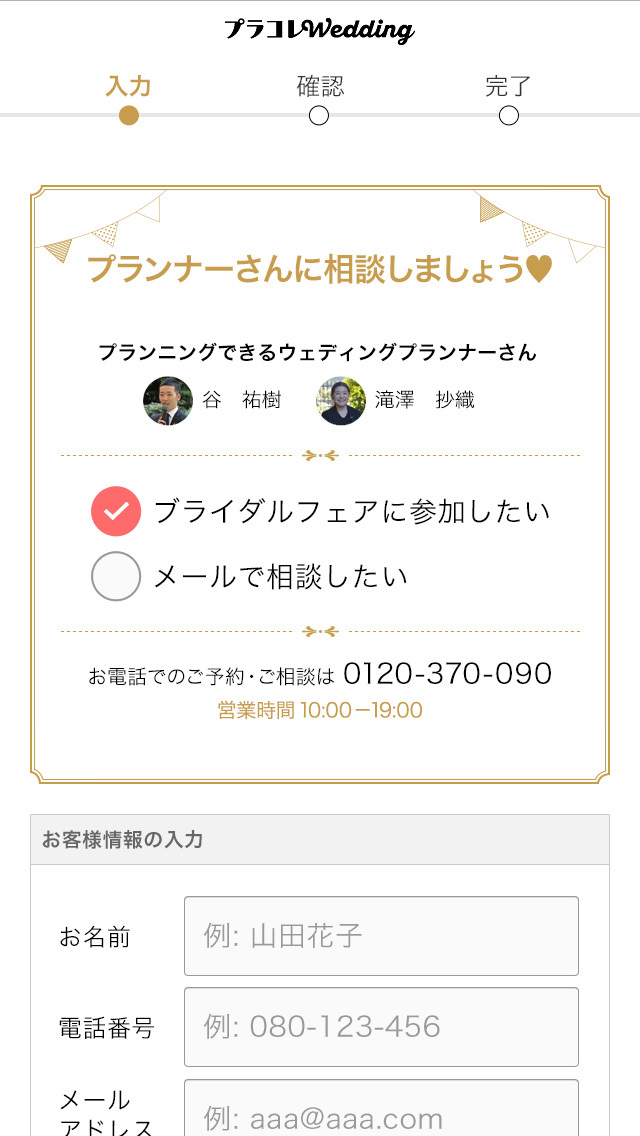The image size is (640, 1136).
Task: Click the heart icon after the consultation heading
Action: (x=539, y=269)
